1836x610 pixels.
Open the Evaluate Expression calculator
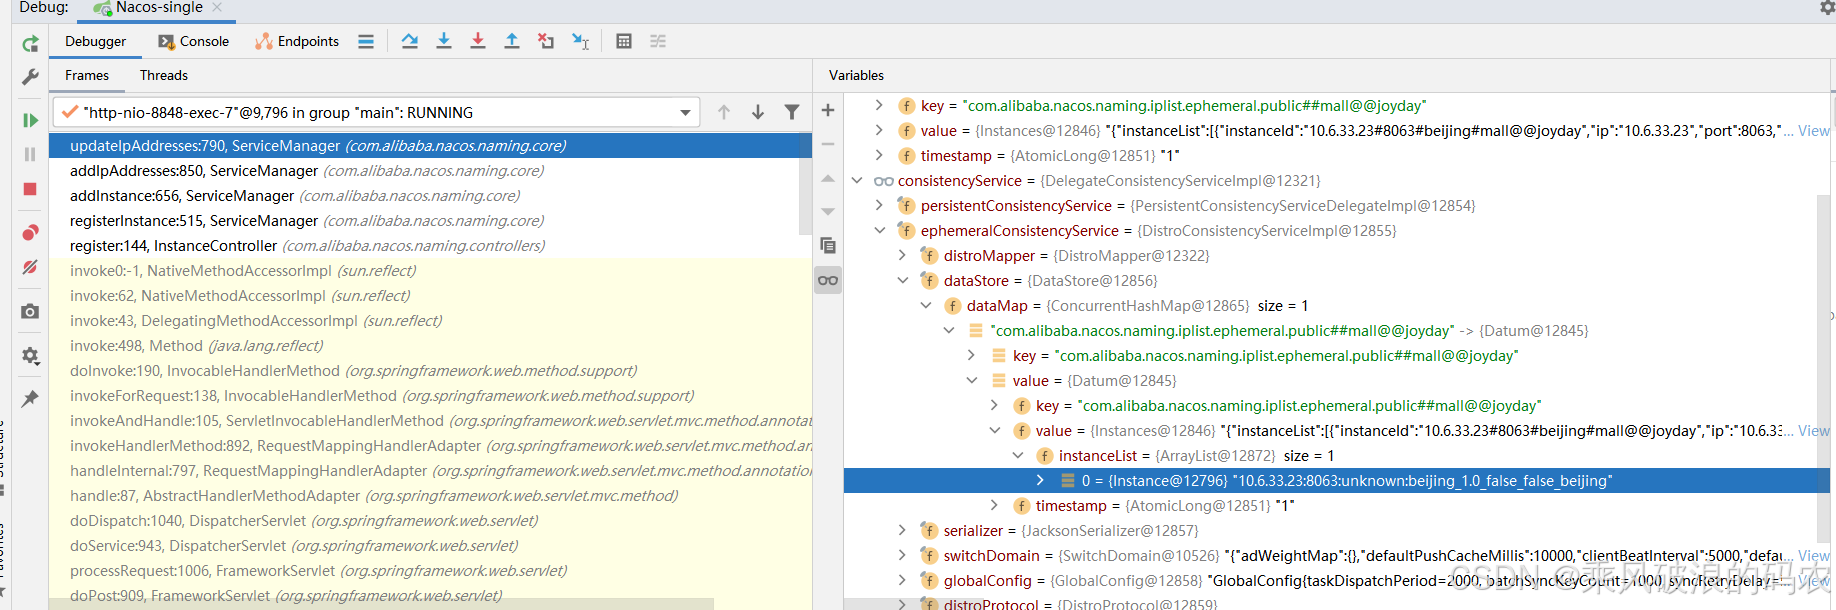624,41
